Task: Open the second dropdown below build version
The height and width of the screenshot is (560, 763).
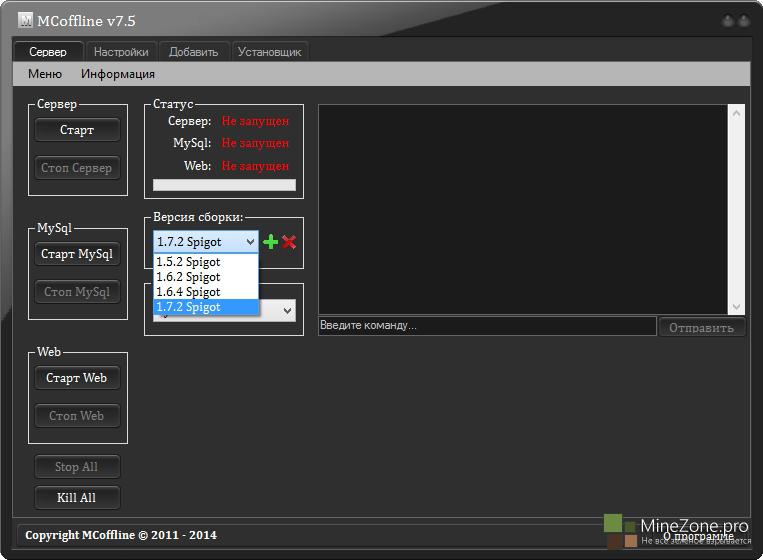Action: coord(287,312)
